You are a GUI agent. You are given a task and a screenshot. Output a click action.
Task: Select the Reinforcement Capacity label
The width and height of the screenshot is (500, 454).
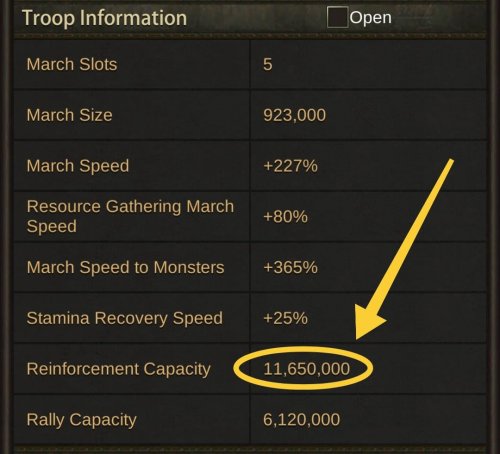(119, 369)
